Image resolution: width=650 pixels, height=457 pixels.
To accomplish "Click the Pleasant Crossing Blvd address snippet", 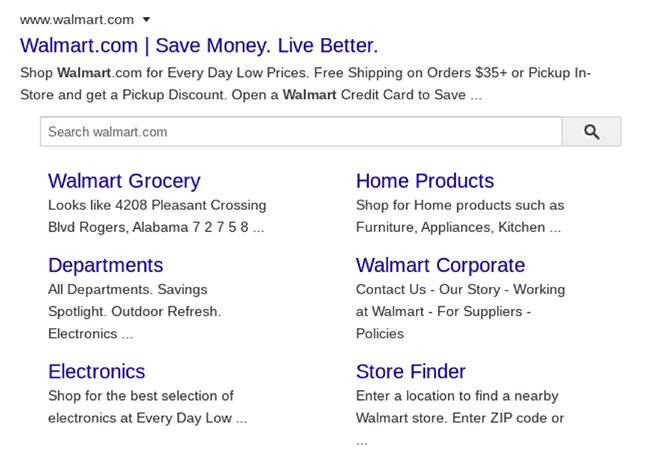I will click(x=157, y=216).
